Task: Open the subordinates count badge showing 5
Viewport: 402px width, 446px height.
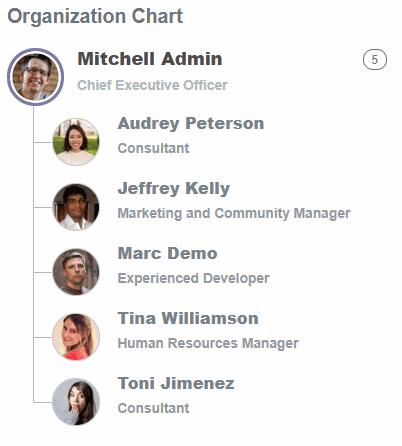Action: pyautogui.click(x=375, y=60)
